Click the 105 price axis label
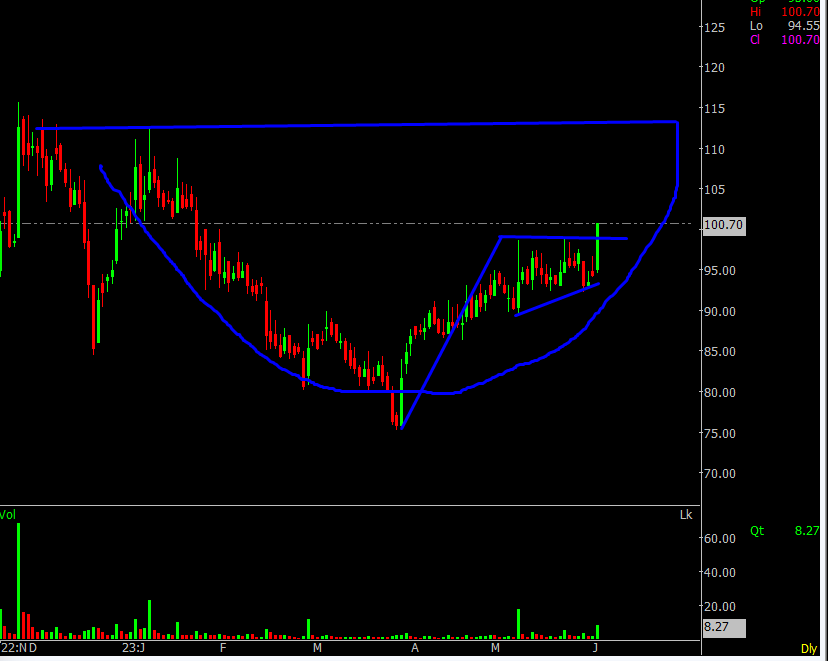The height and width of the screenshot is (661, 828). [x=714, y=190]
